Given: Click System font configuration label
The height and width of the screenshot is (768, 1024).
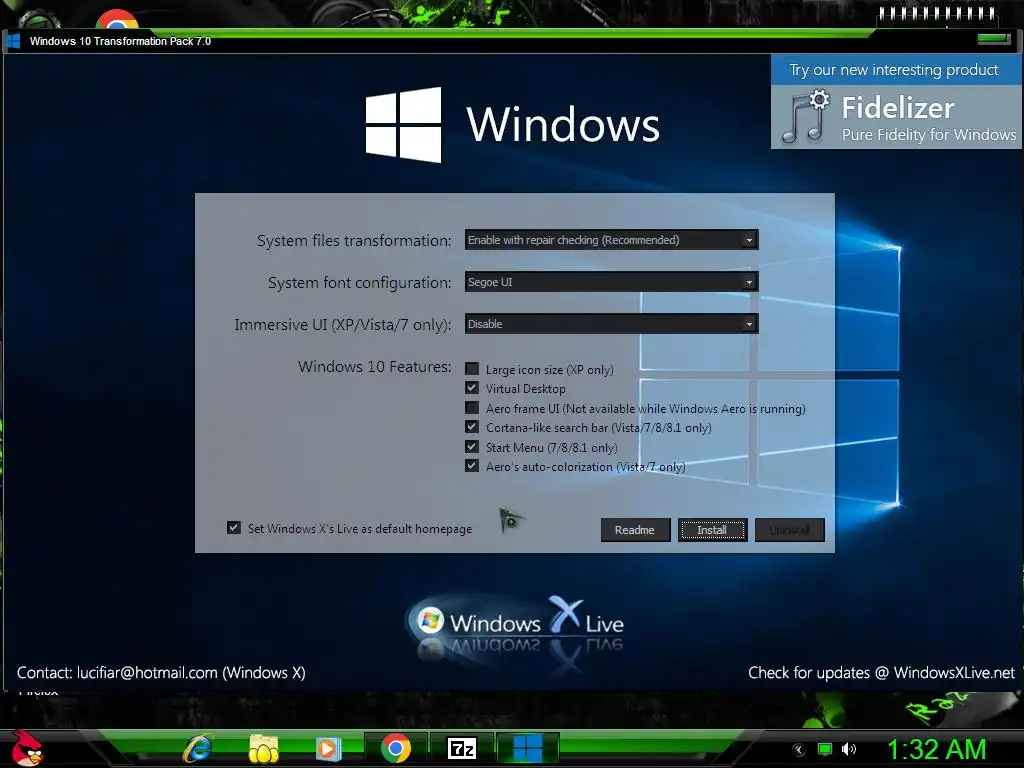Looking at the screenshot, I should tap(359, 283).
